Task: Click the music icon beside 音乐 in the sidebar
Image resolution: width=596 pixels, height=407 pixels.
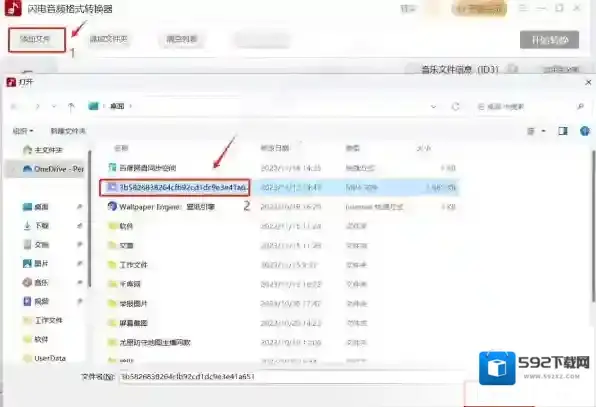Action: click(27, 282)
